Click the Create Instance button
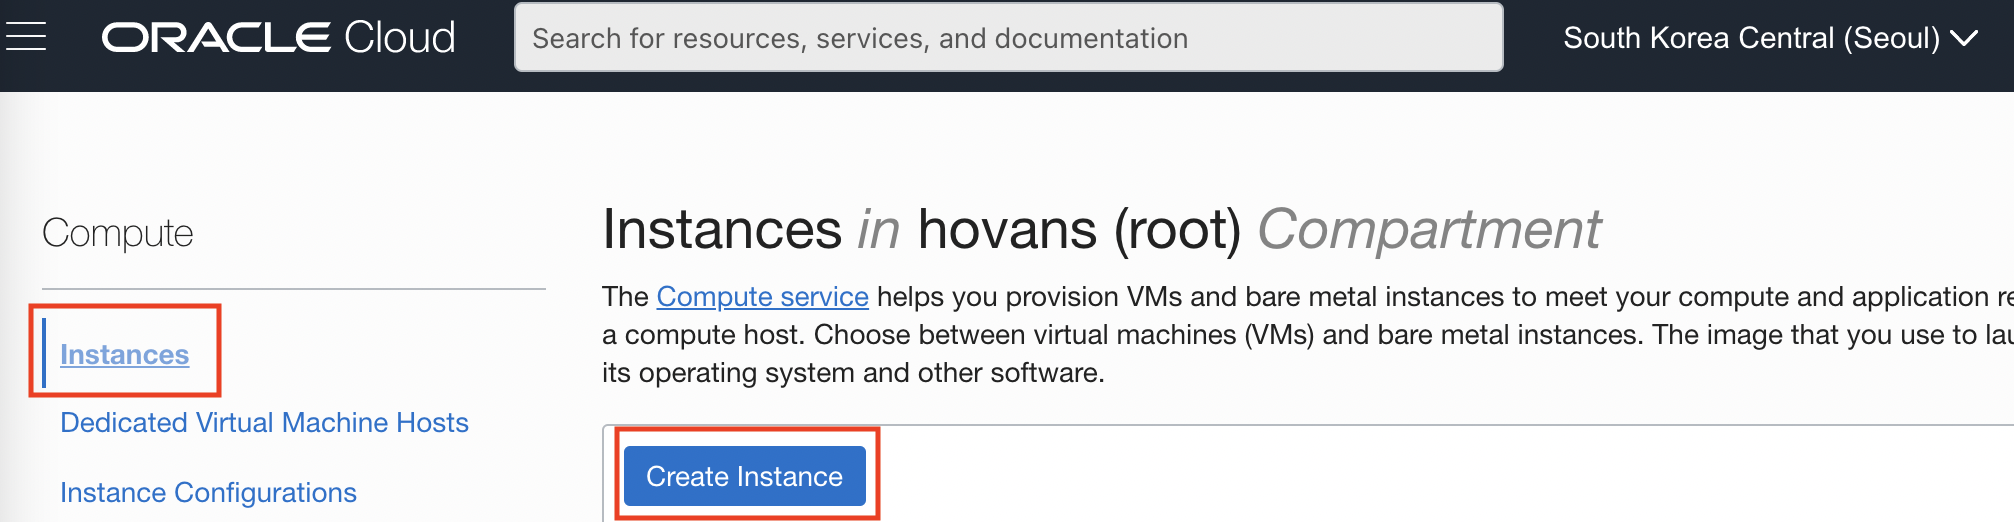Image resolution: width=2014 pixels, height=522 pixels. (x=745, y=476)
